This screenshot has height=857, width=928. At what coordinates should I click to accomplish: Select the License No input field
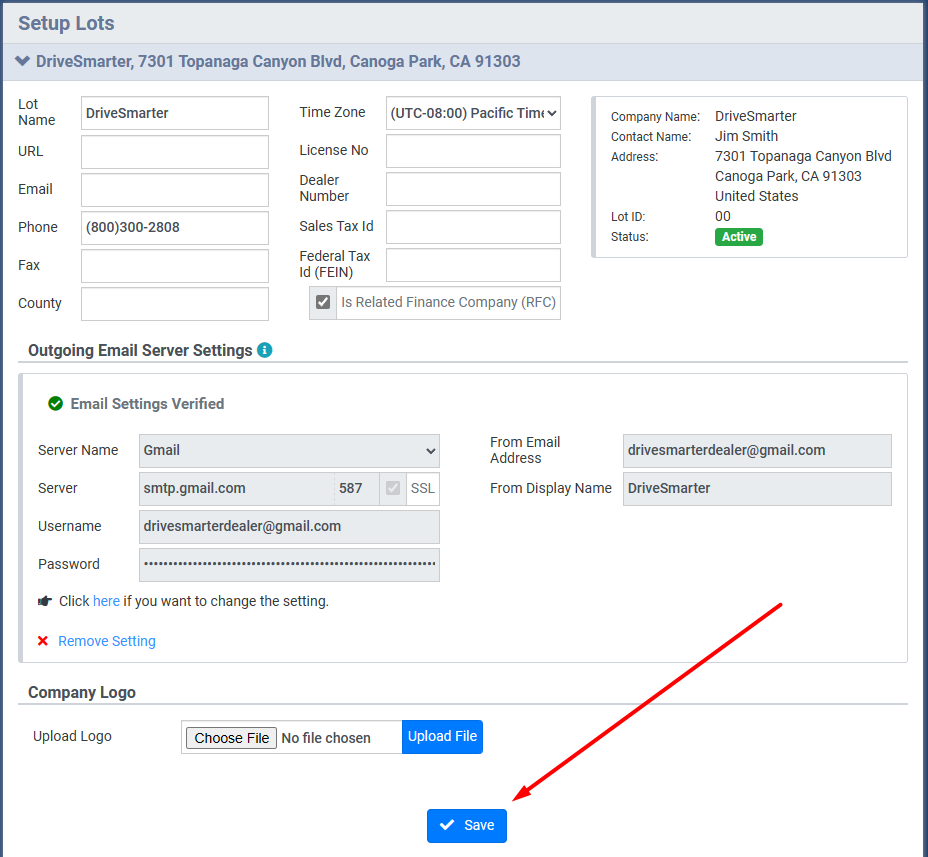point(473,151)
